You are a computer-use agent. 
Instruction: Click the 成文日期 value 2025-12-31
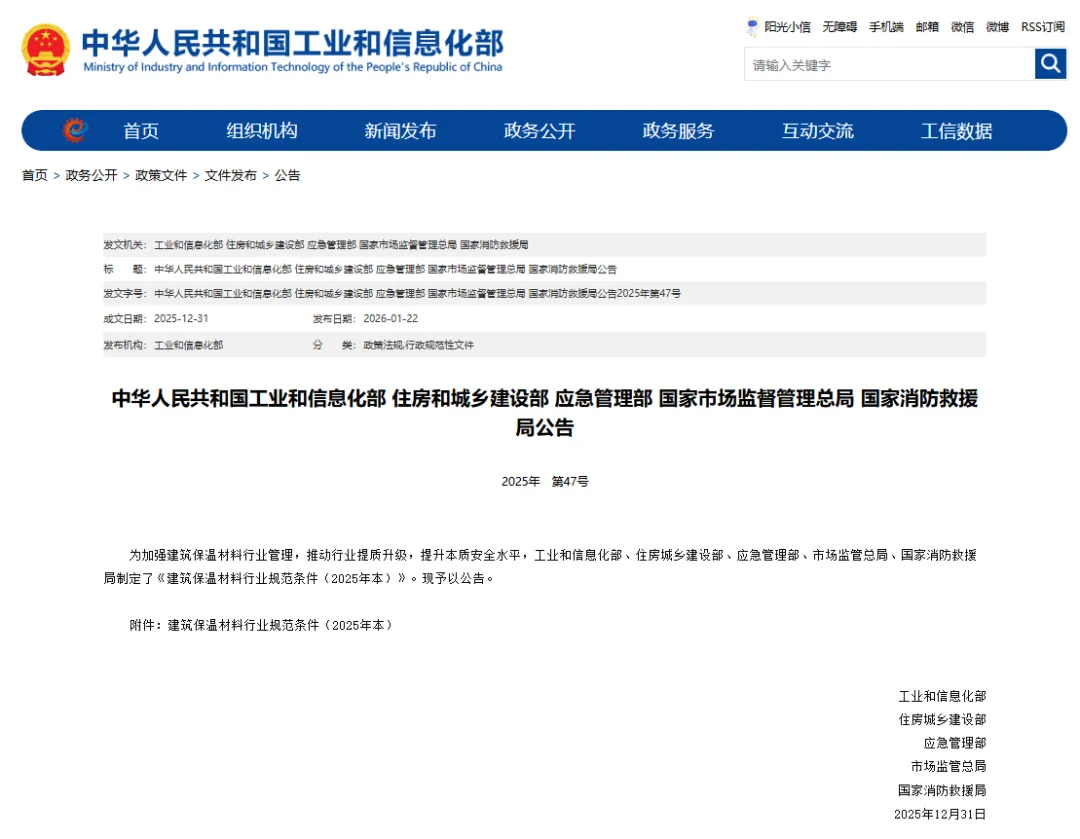click(x=181, y=318)
